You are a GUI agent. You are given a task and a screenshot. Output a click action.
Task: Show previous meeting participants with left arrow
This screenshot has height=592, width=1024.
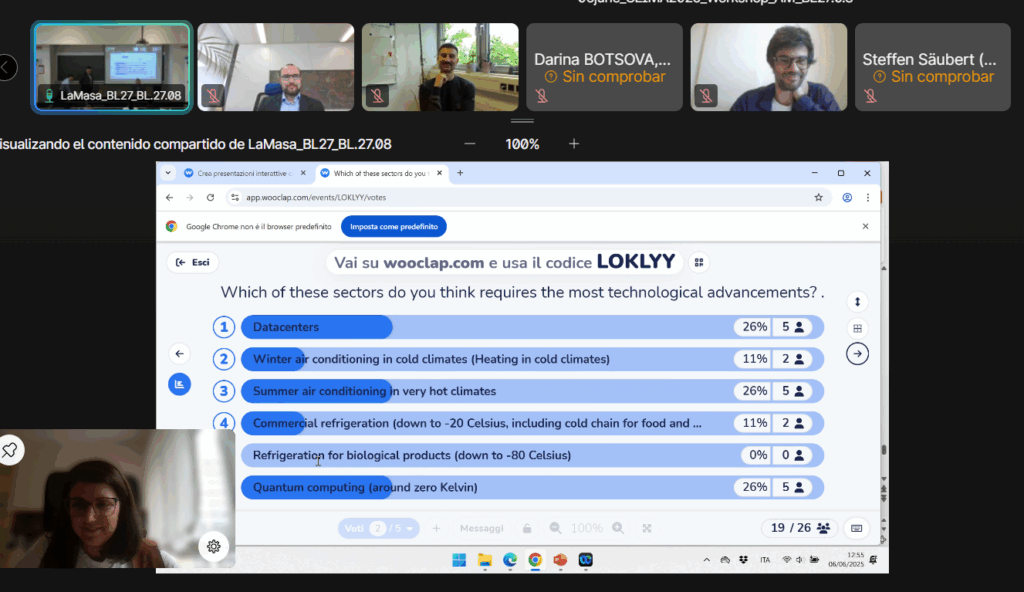[7, 67]
